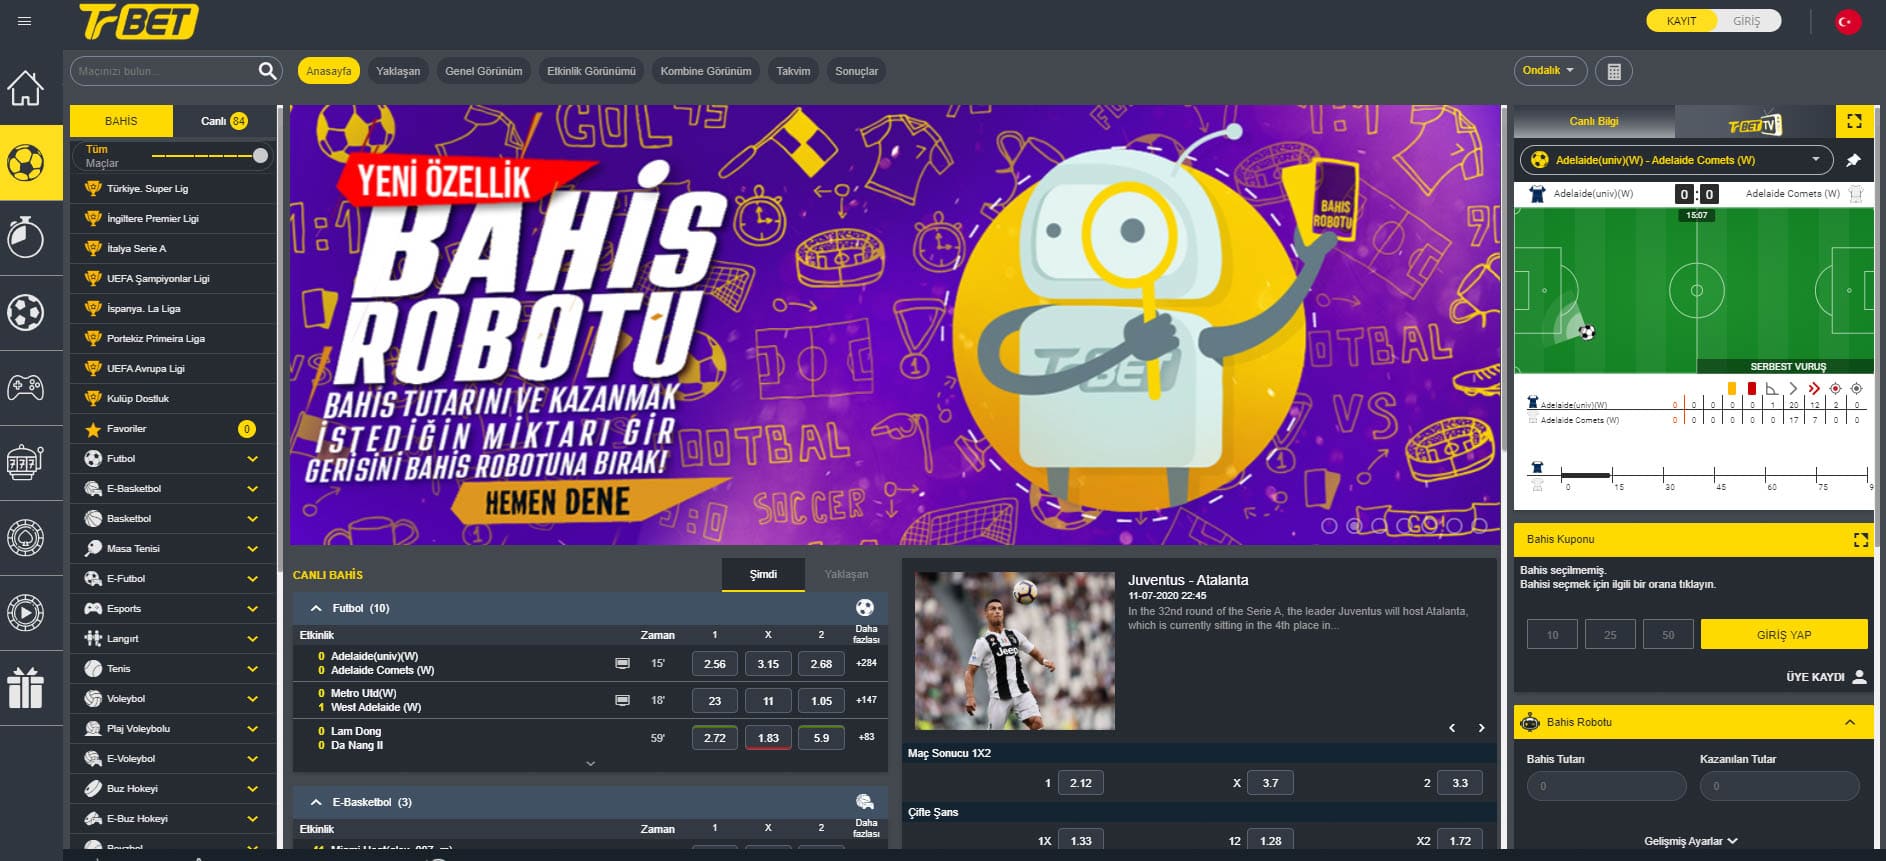Image resolution: width=1886 pixels, height=861 pixels.
Task: Expand the Futbol sport category
Action: click(x=252, y=459)
